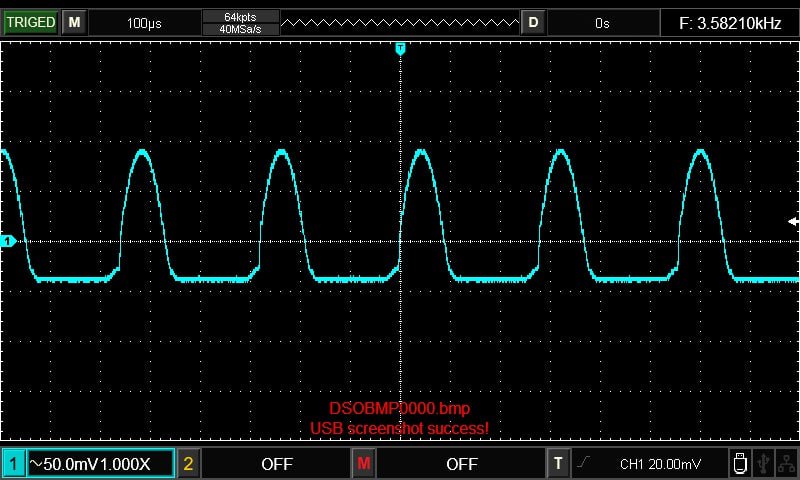The height and width of the screenshot is (480, 800).
Task: Click the channel 1 ground level marker
Action: (8, 241)
